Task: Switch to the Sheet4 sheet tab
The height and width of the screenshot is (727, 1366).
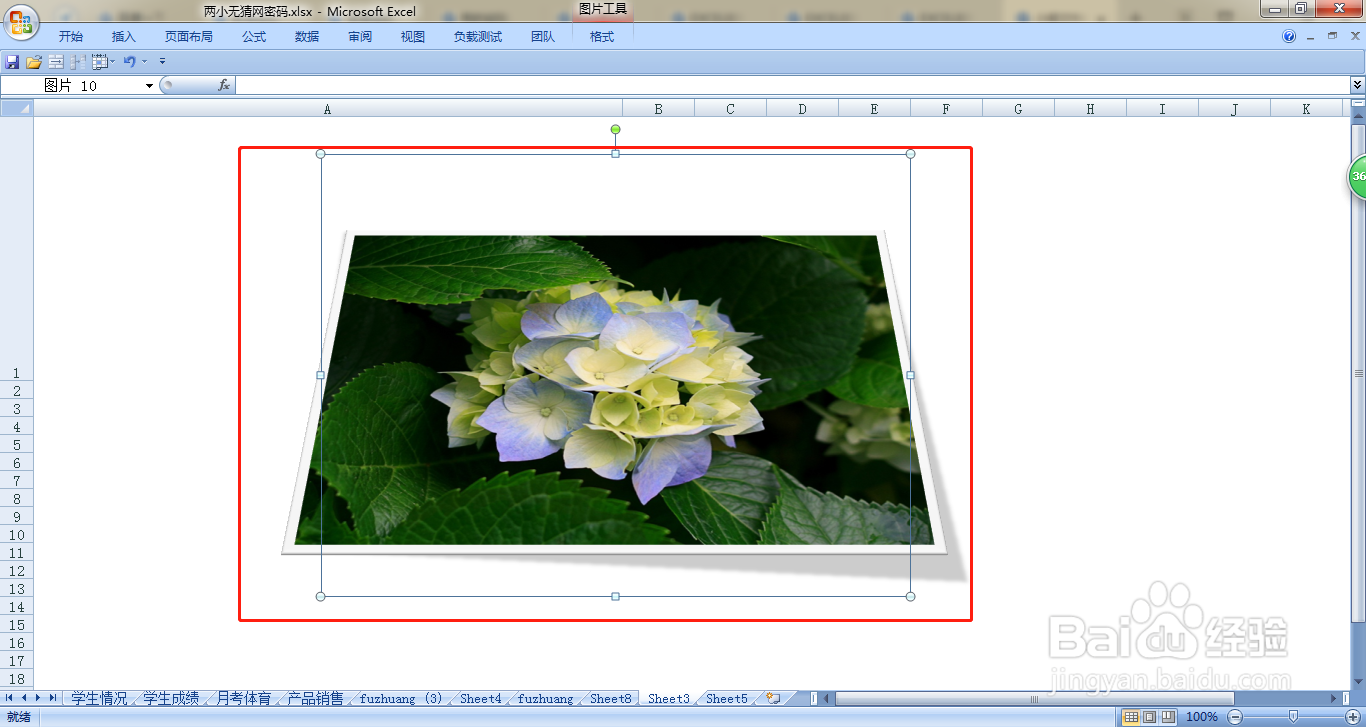Action: (480, 699)
